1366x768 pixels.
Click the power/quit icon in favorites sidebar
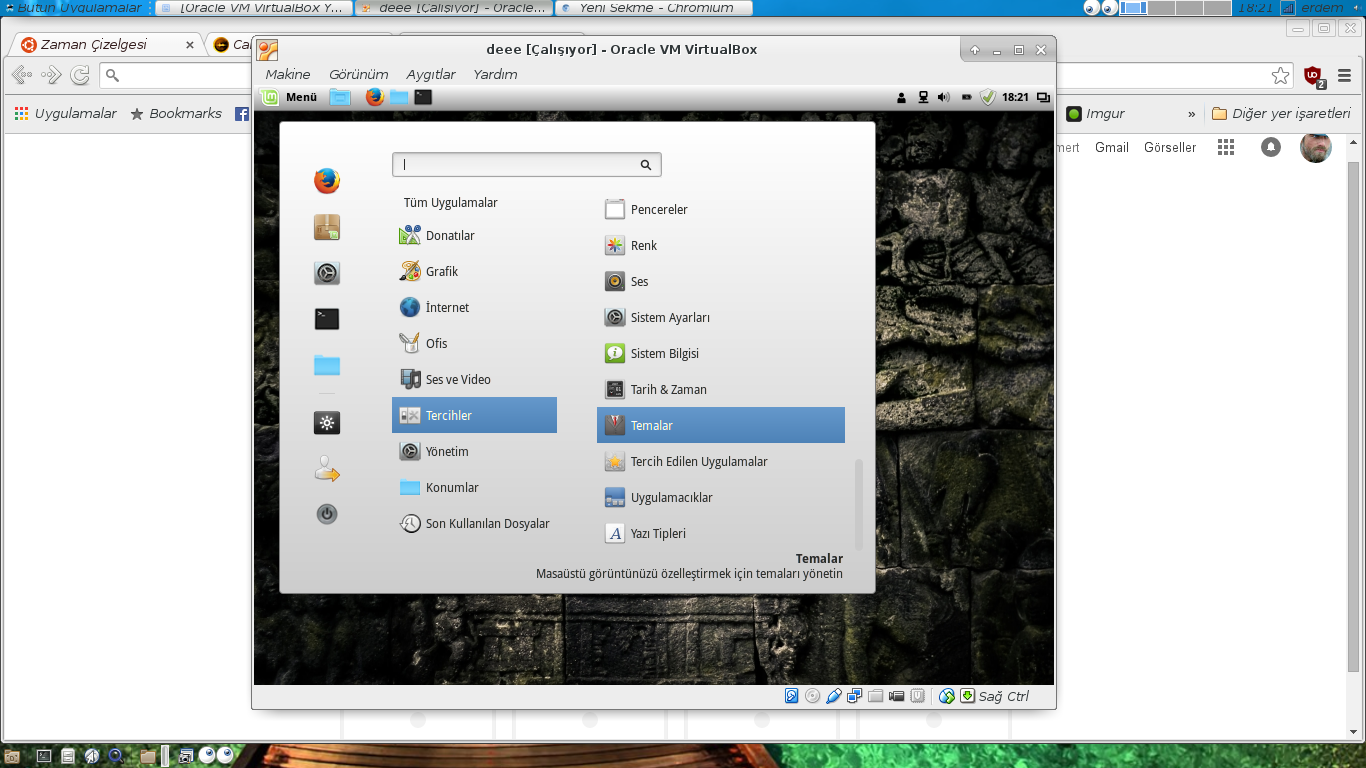tap(327, 514)
